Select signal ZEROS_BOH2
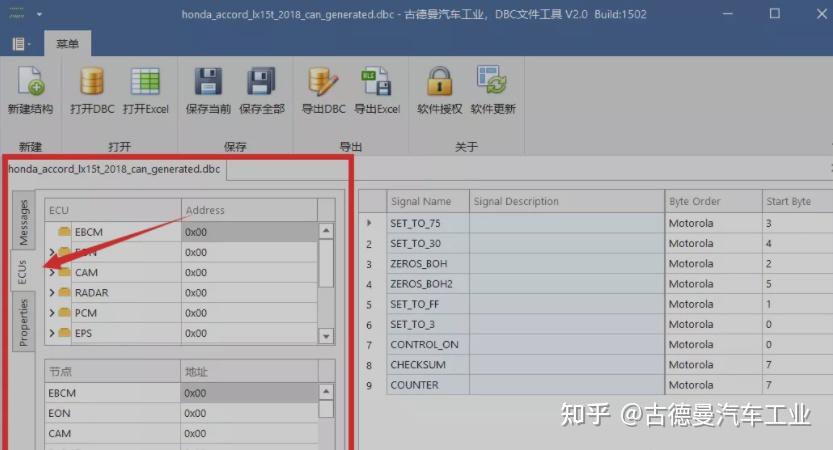Image resolution: width=833 pixels, height=450 pixels. [421, 284]
